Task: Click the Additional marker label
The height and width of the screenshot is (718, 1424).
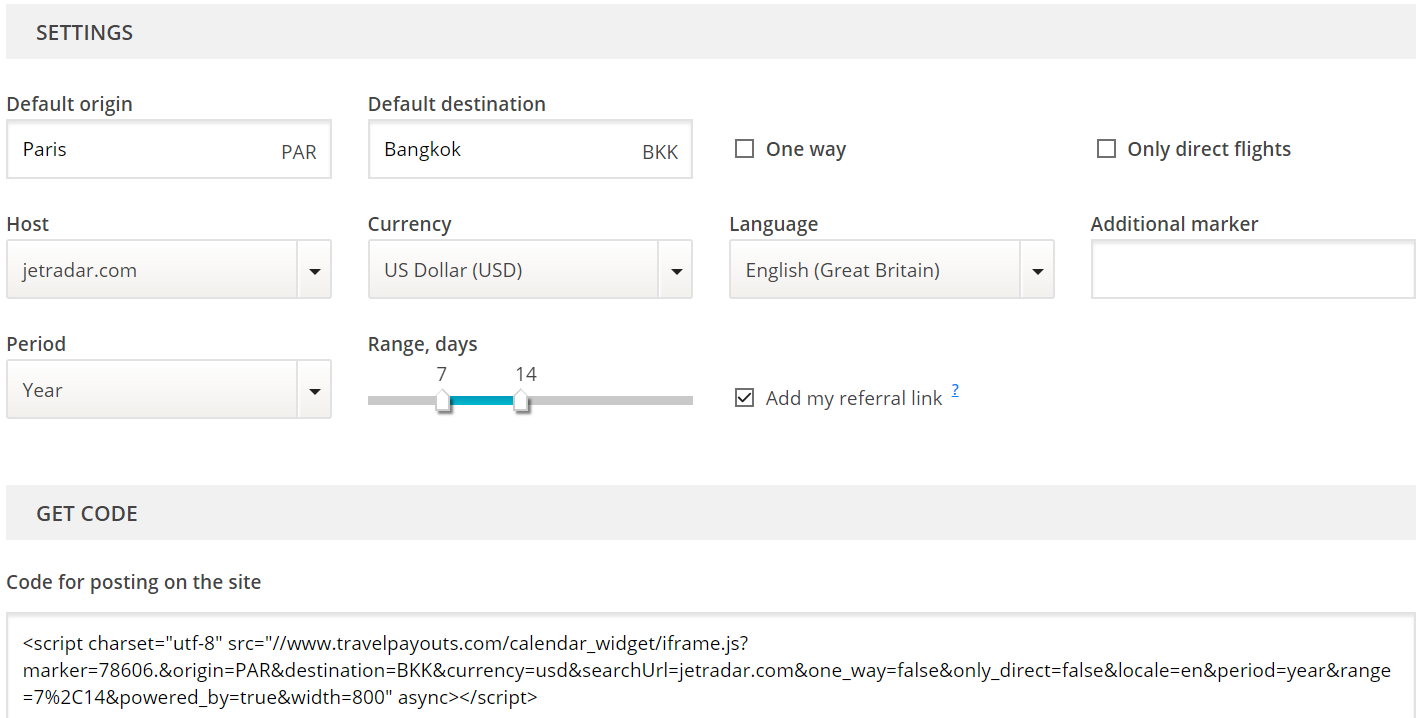Action: [1175, 224]
